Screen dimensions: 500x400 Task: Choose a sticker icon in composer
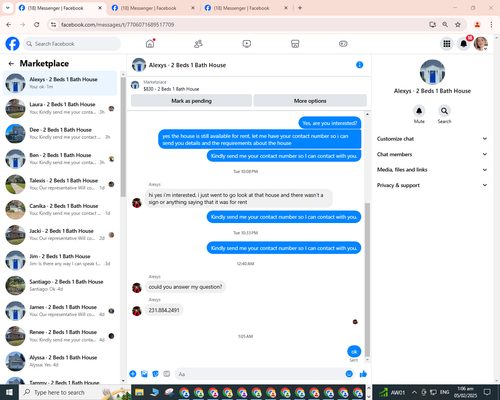coord(155,374)
